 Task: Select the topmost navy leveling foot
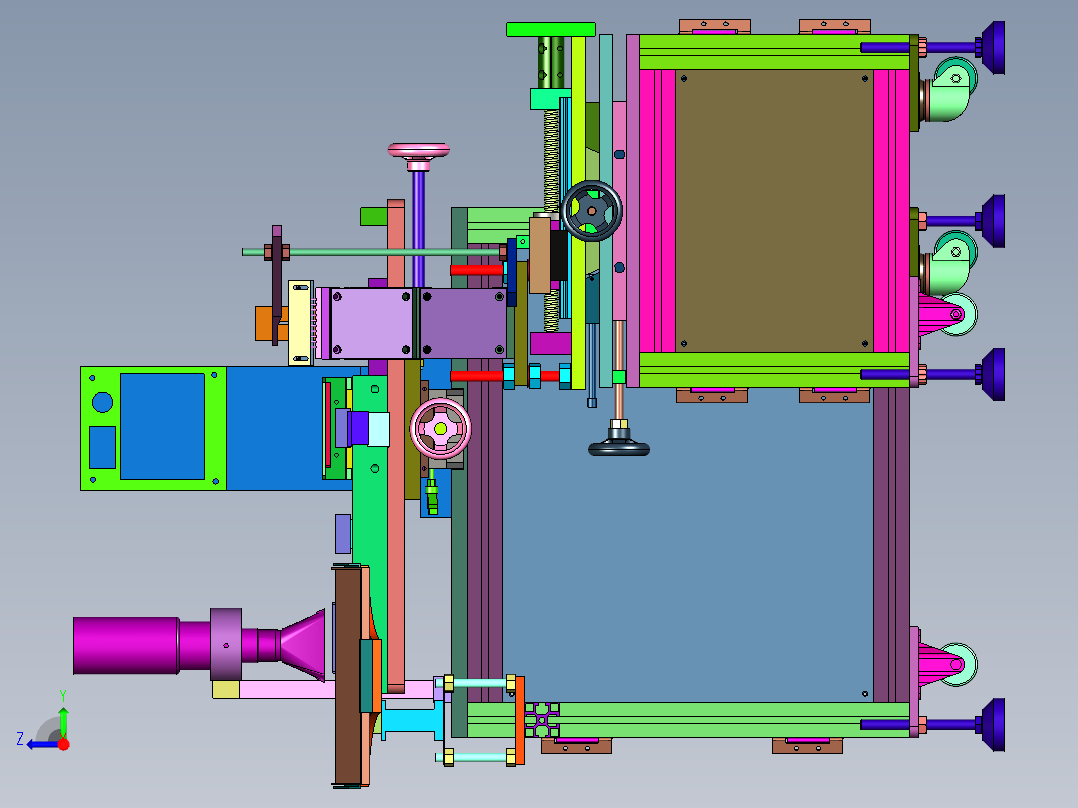993,47
